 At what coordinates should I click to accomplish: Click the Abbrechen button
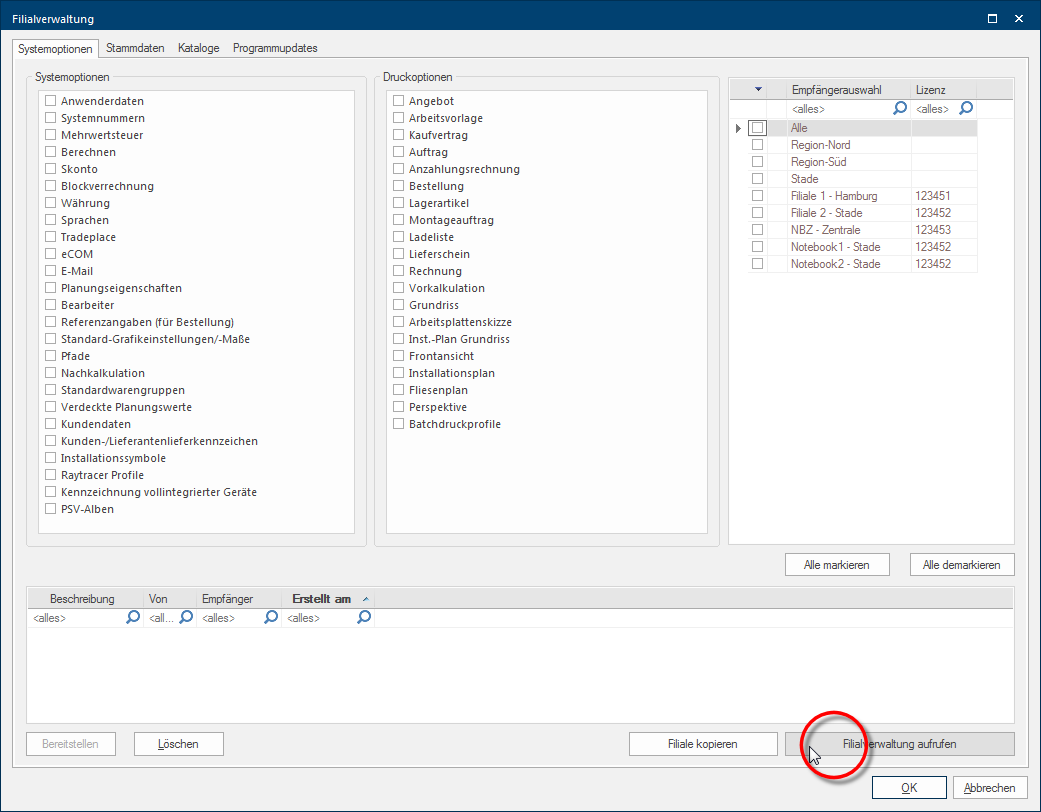tap(989, 788)
